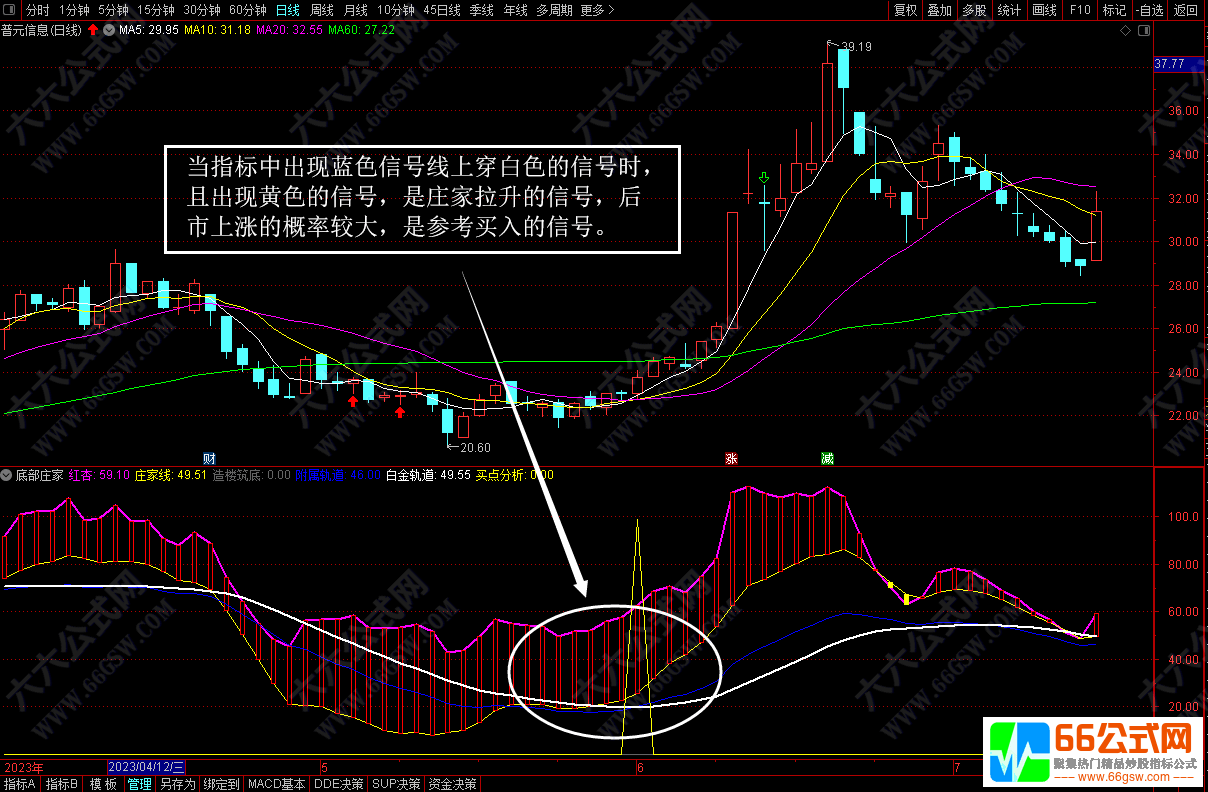Select the 月线 period
1208x792 pixels.
pos(355,10)
